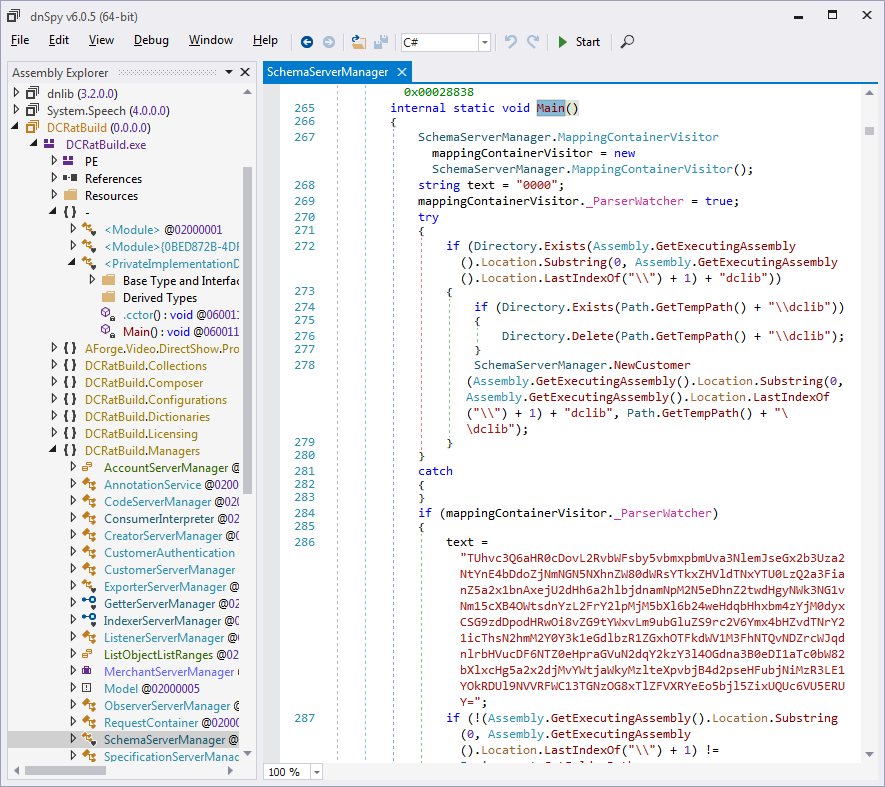
Task: Click the redo icon on the toolbar
Action: 531,42
